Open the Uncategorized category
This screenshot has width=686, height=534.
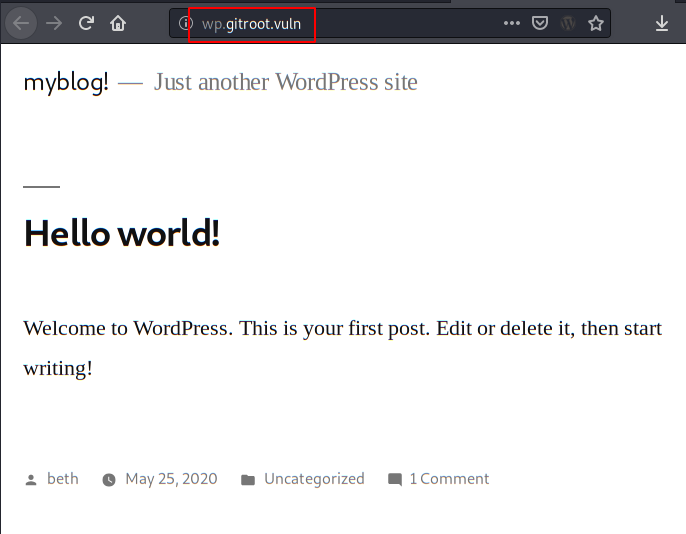tap(314, 479)
